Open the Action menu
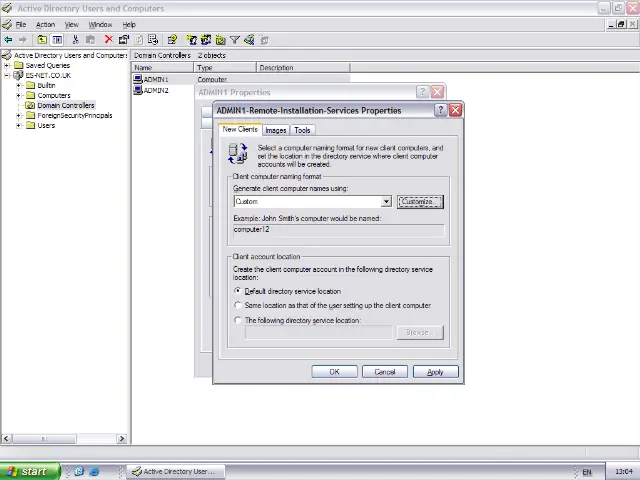 click(45, 24)
